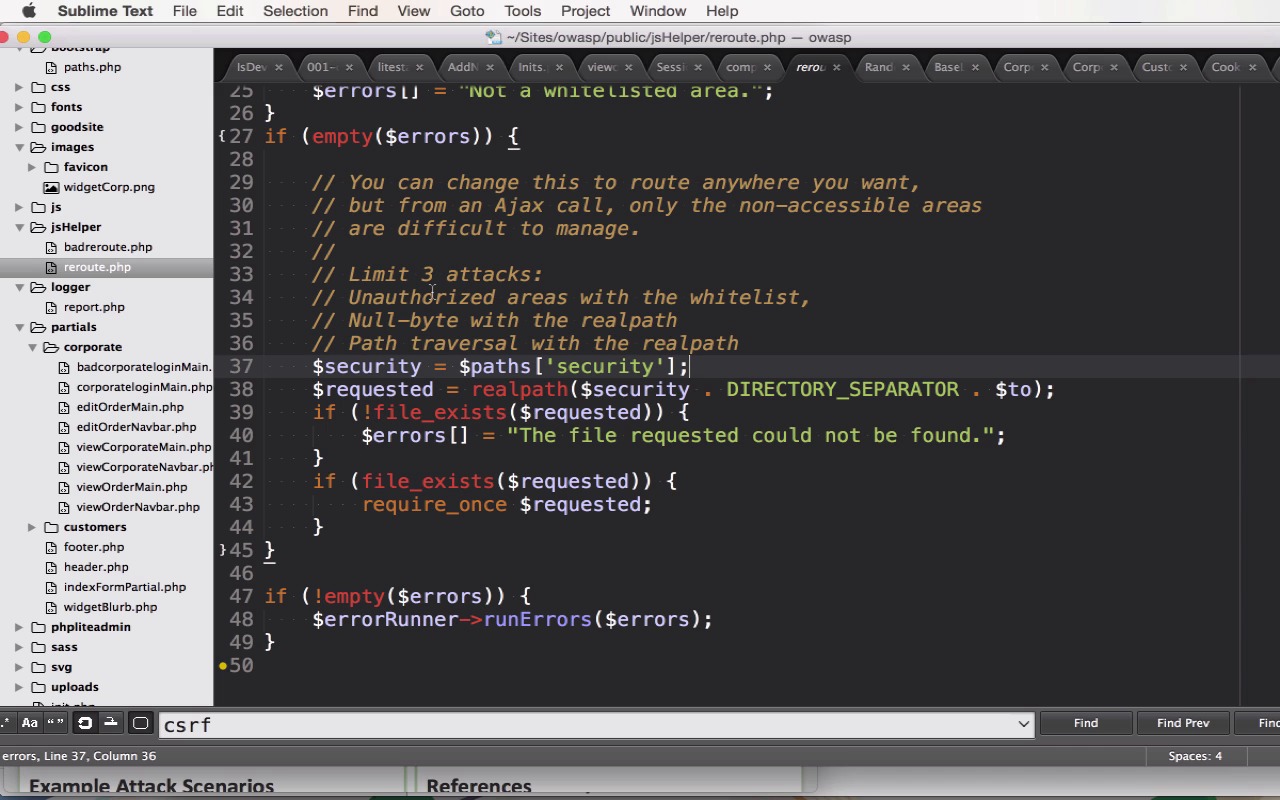This screenshot has height=800, width=1280.
Task: Switch to the Inits tab
Action: [x=531, y=67]
